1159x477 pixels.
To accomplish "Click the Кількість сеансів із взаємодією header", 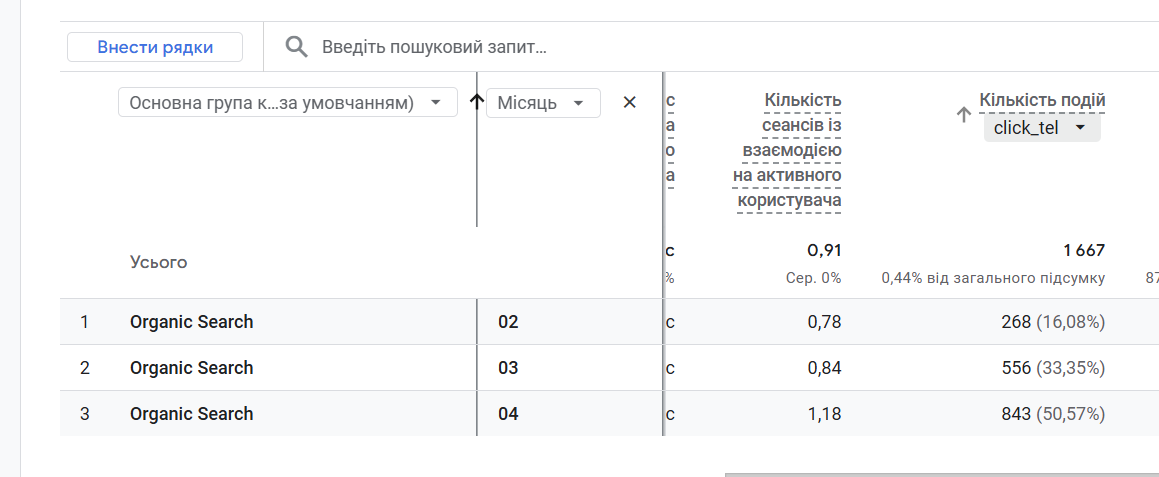I will (789, 150).
